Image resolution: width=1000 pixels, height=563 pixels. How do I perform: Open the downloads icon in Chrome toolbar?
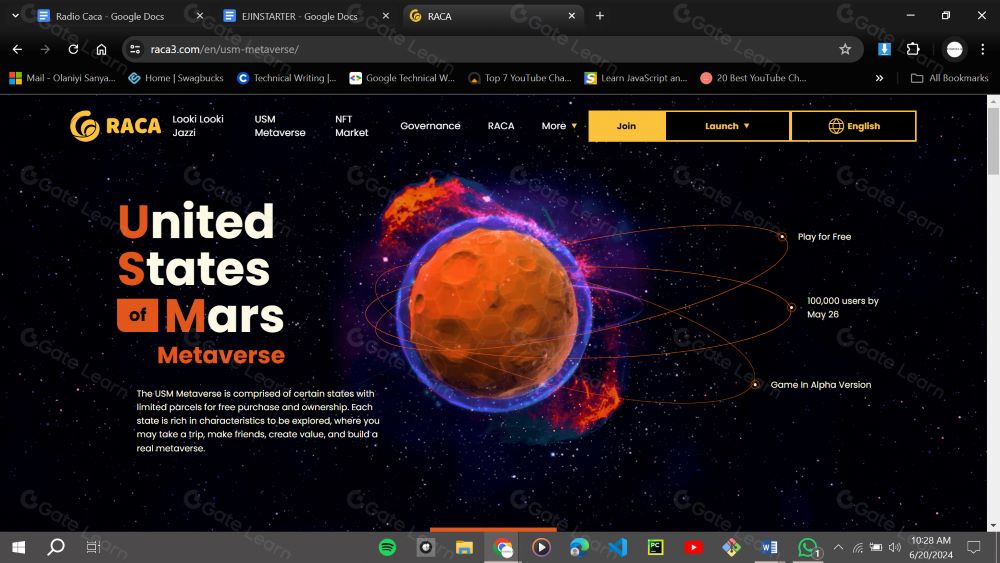884,49
